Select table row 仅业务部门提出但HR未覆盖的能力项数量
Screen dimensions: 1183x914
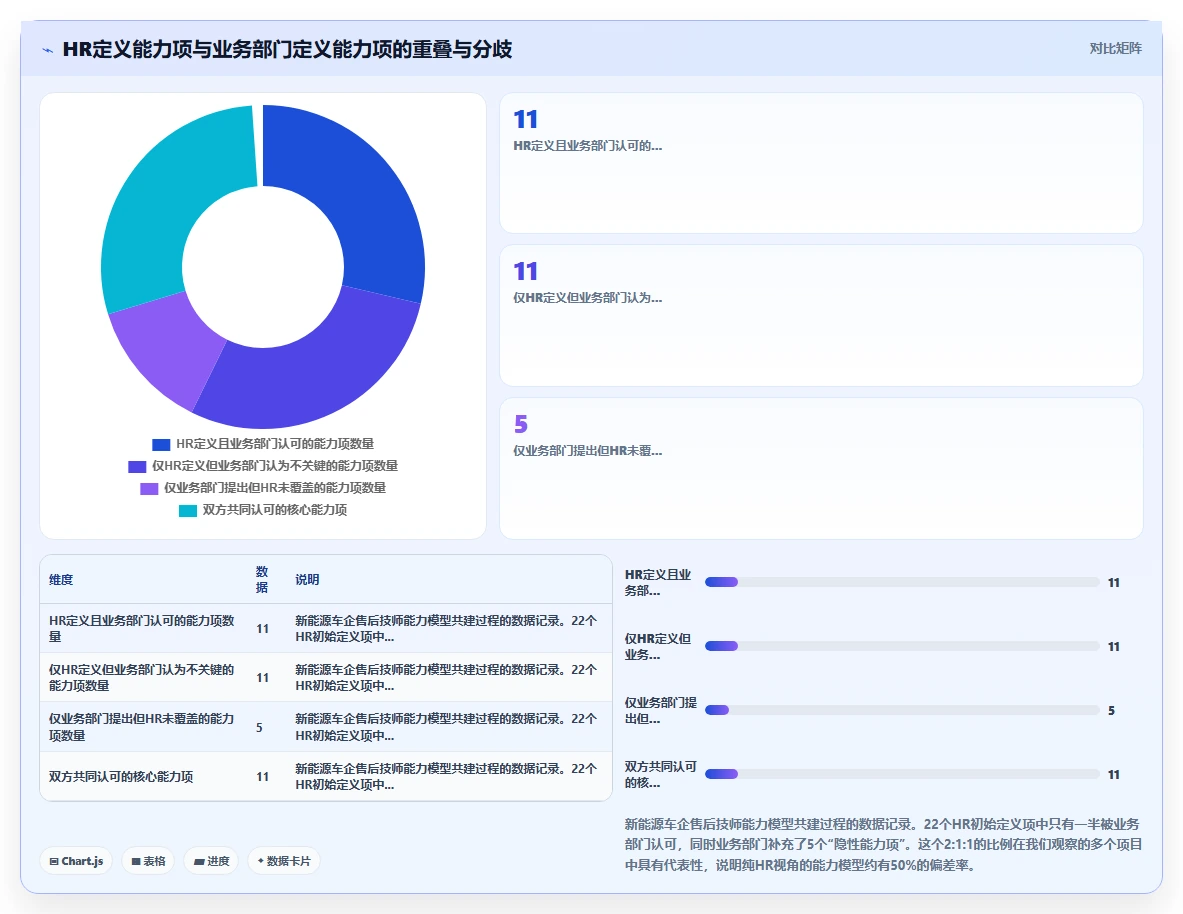point(326,727)
